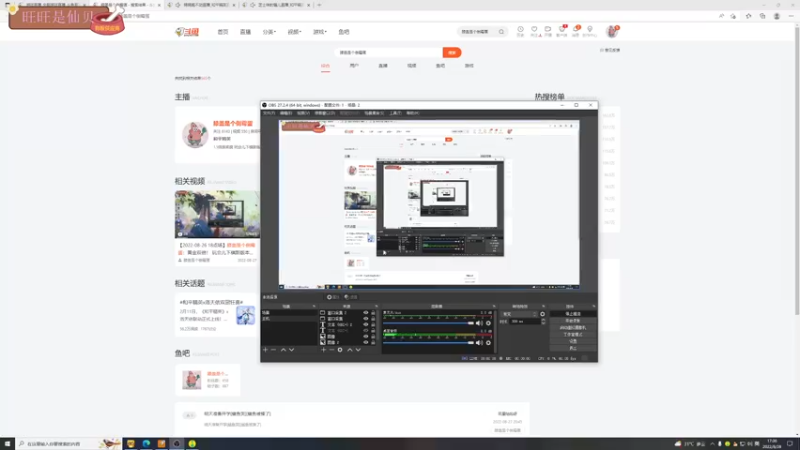Screen dimensions: 800x450
Task: Toggle the eye on the last image source row
Action: pyautogui.click(x=366, y=342)
